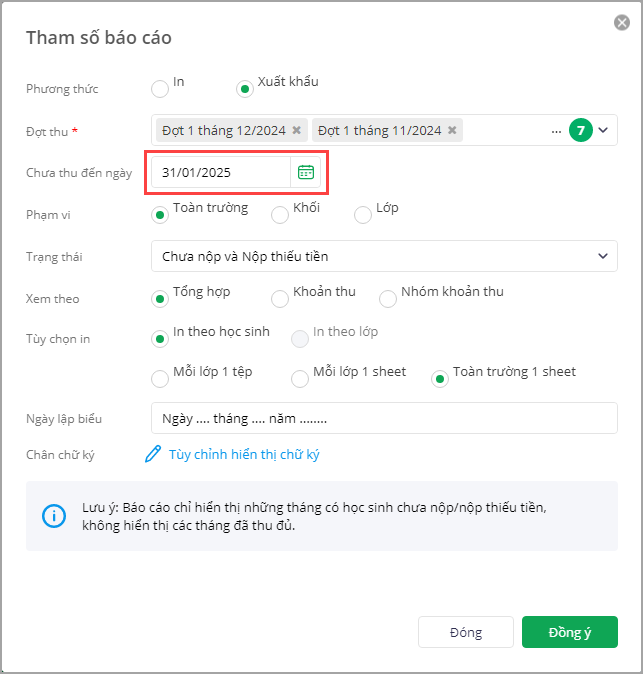Open Tùy chỉnh hiển thị chữ ký link
Viewport: 643px width, 674px height.
click(244, 454)
